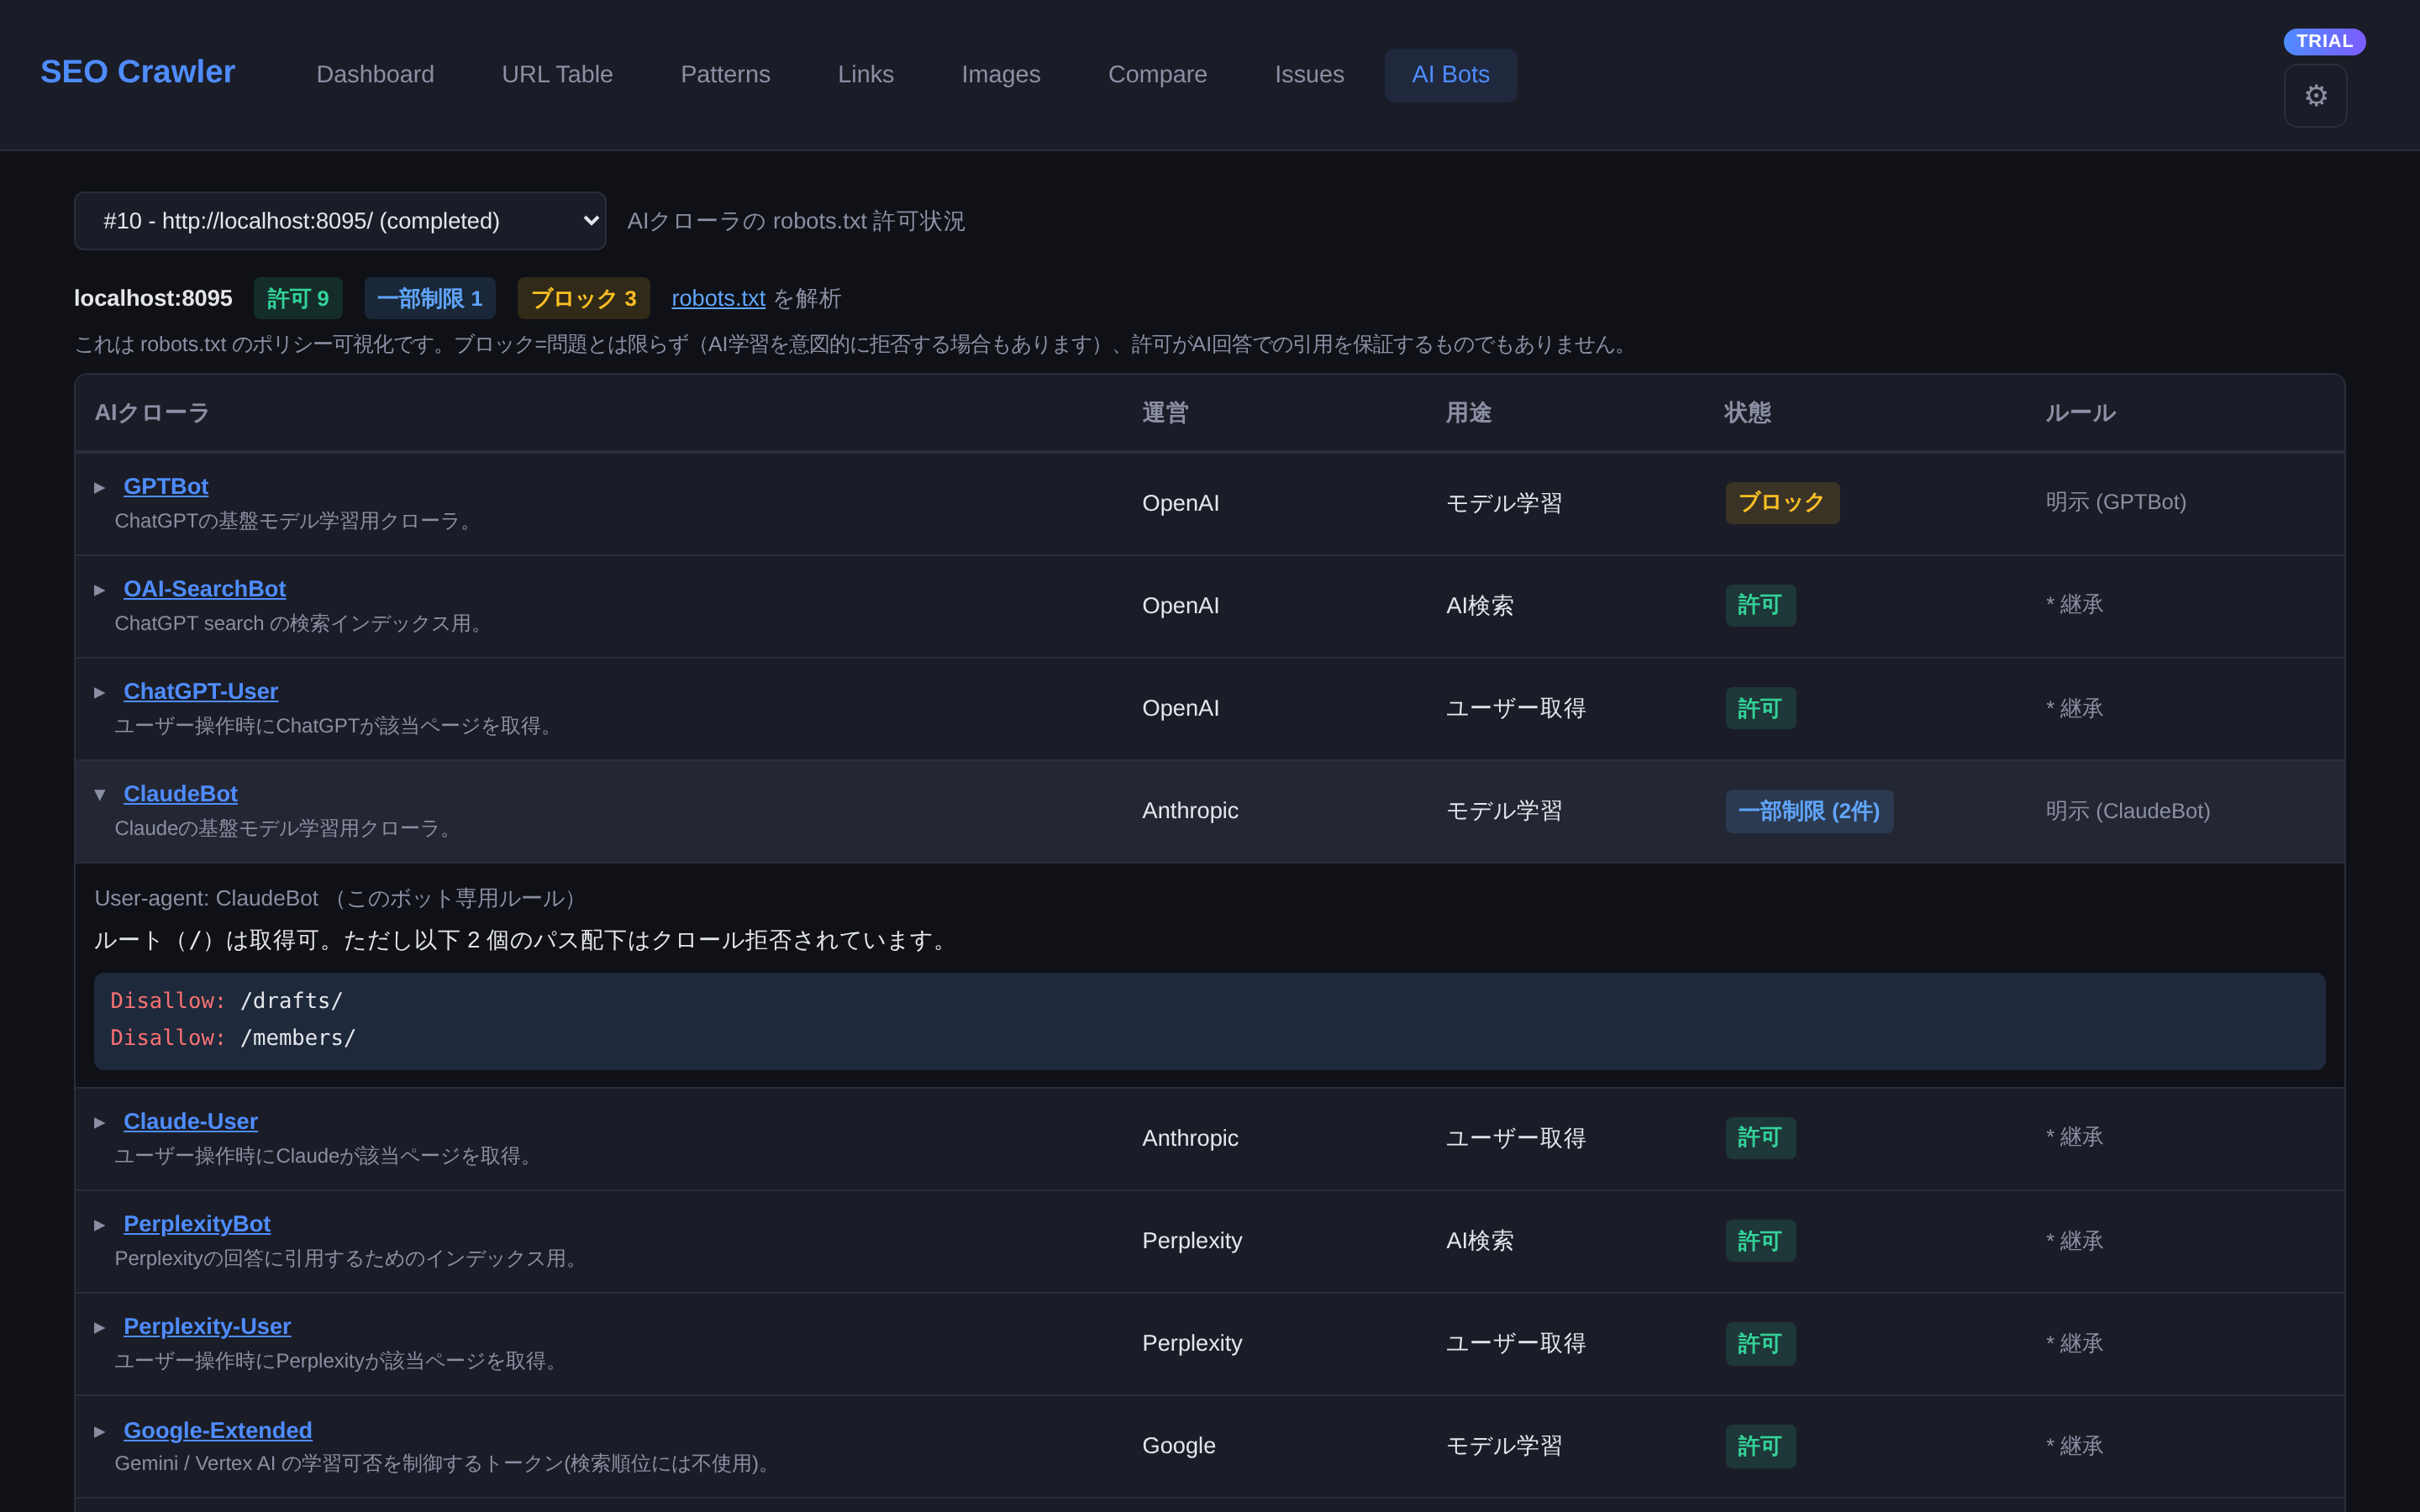Open the OAI-SearchBot link
The image size is (2420, 1512).
(x=205, y=589)
